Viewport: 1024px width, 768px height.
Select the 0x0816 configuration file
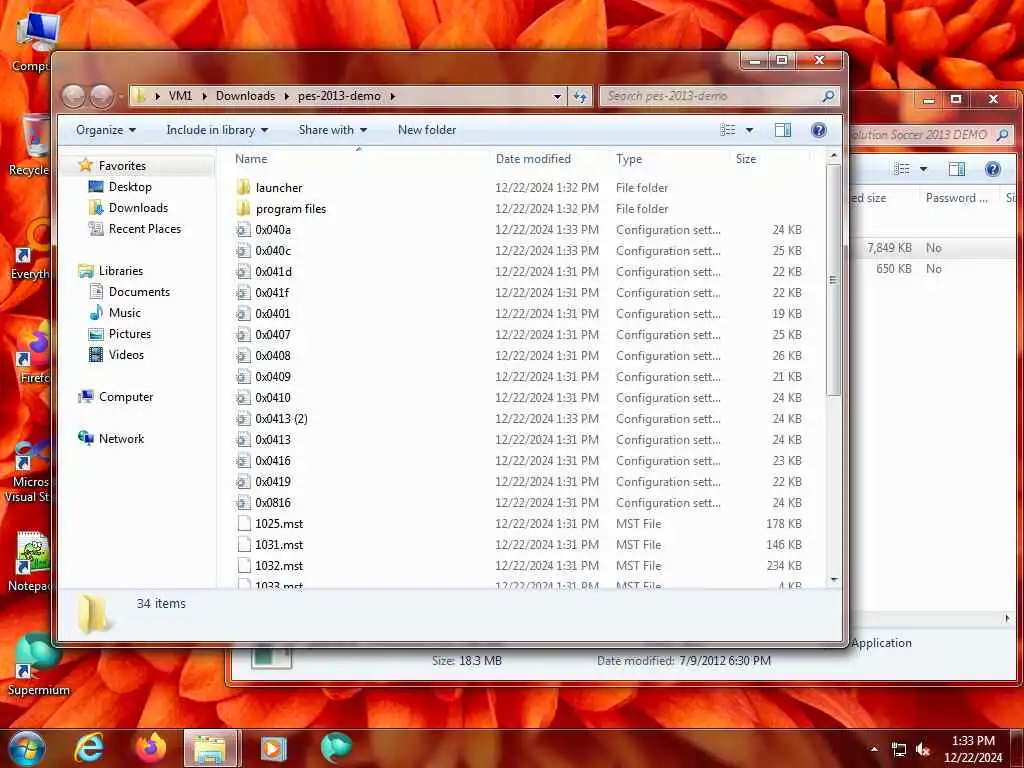[272, 502]
